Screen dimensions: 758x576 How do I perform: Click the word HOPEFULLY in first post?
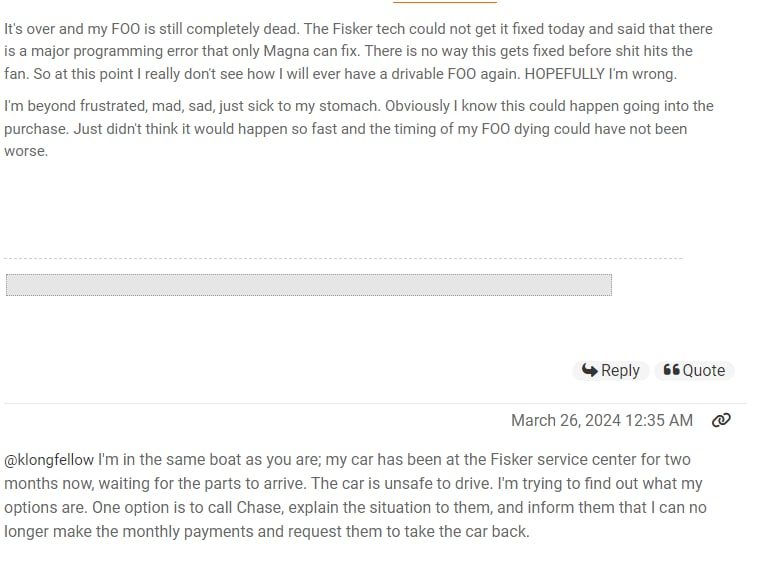(x=565, y=74)
